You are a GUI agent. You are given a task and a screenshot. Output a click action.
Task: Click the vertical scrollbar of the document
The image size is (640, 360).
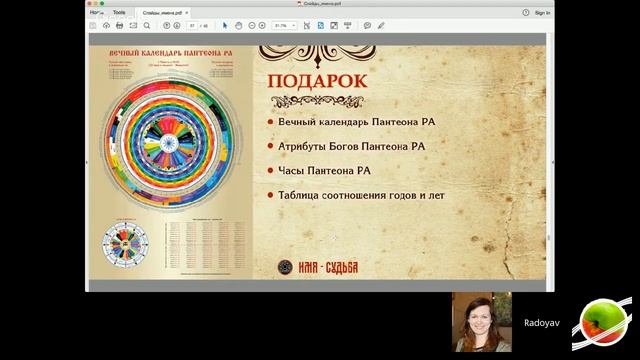(x=549, y=162)
